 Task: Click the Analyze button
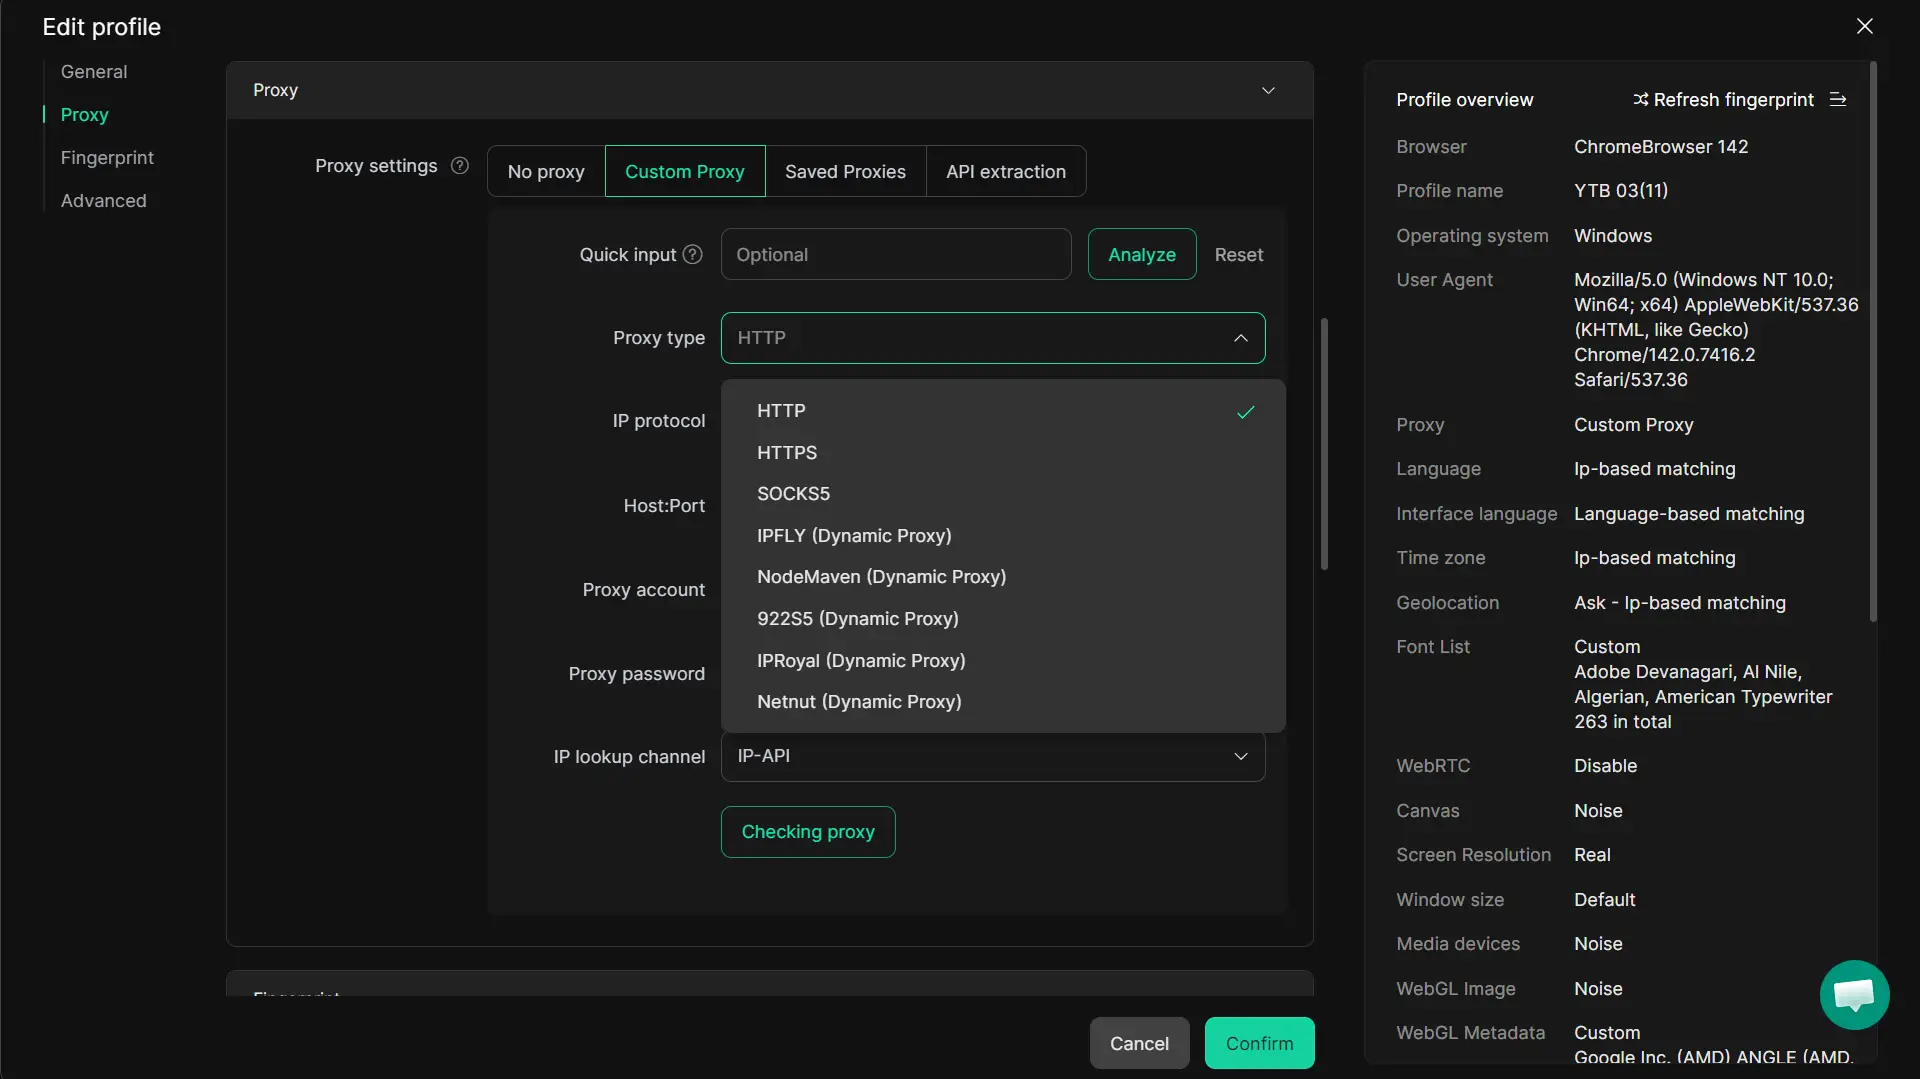(1141, 255)
